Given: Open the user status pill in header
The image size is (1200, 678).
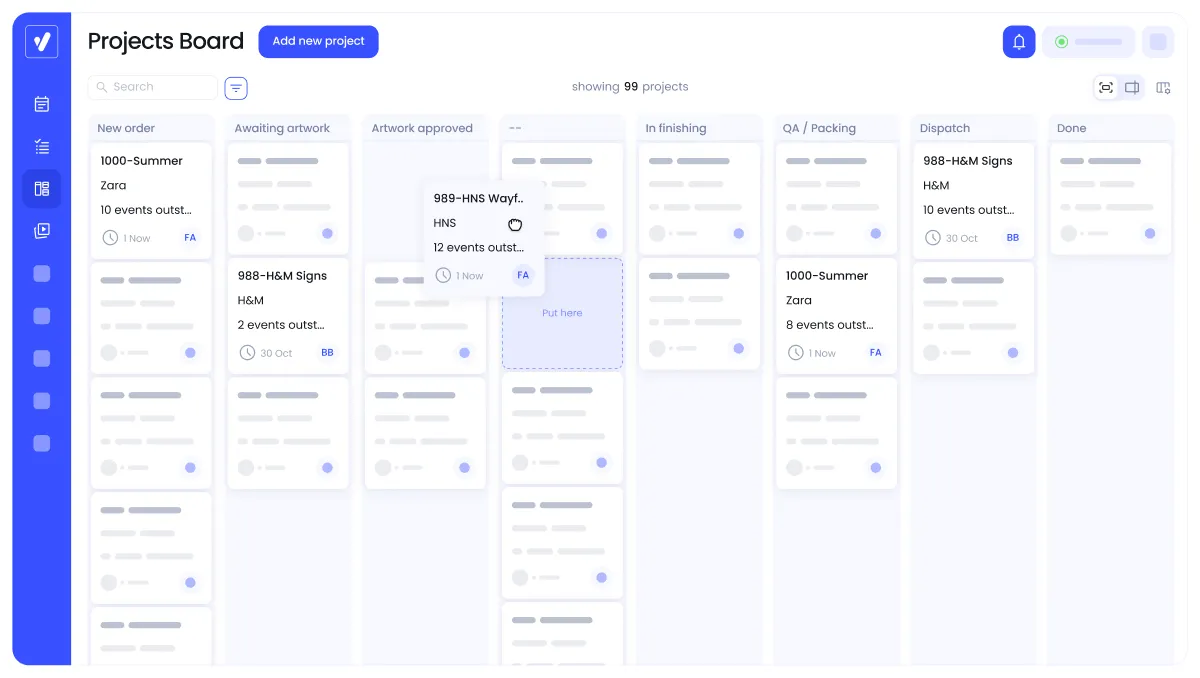Looking at the screenshot, I should tap(1088, 42).
